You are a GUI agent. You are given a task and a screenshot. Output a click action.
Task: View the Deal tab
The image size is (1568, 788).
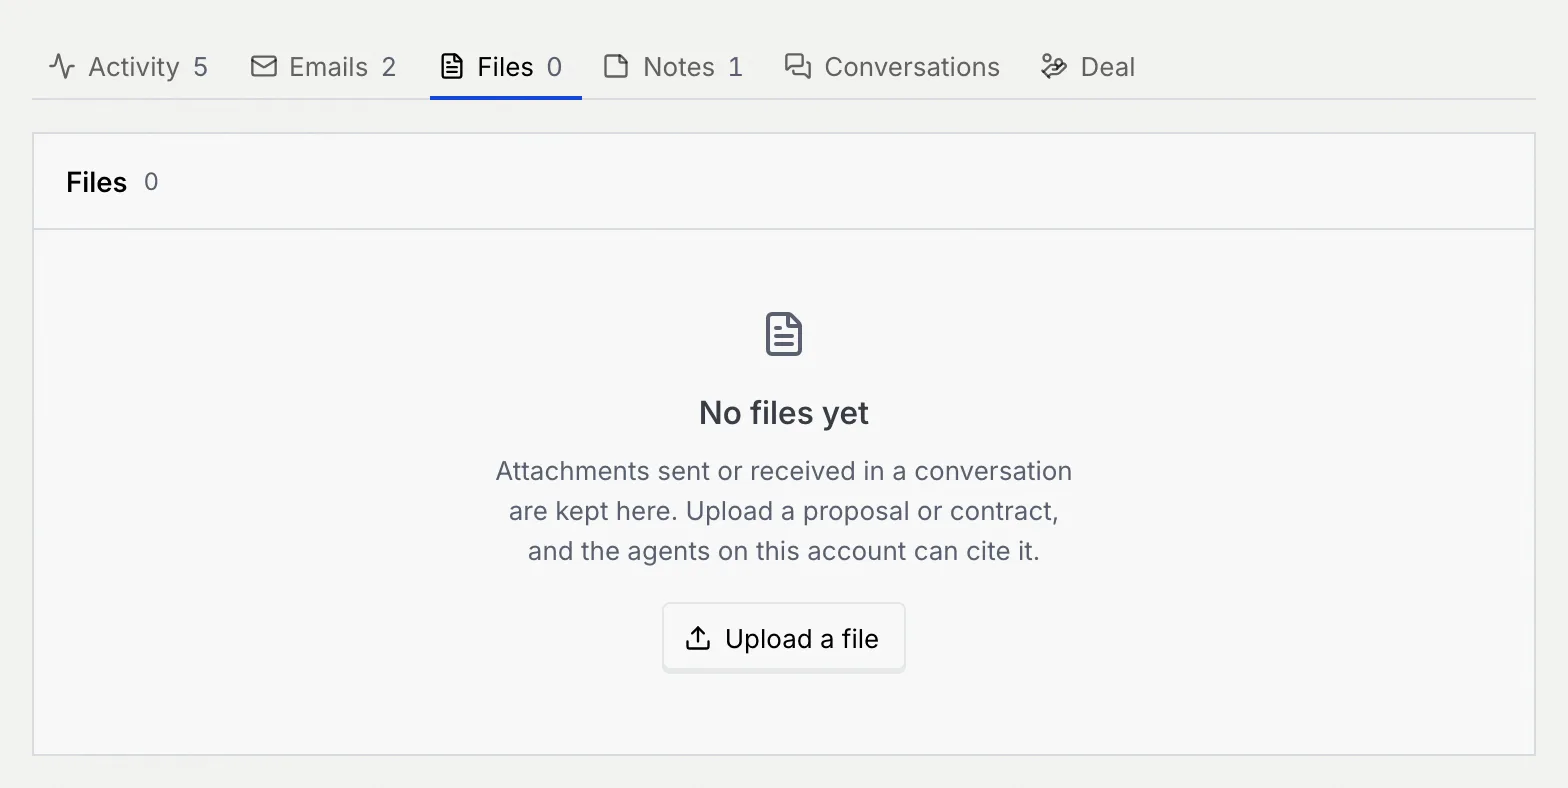[x=1088, y=67]
